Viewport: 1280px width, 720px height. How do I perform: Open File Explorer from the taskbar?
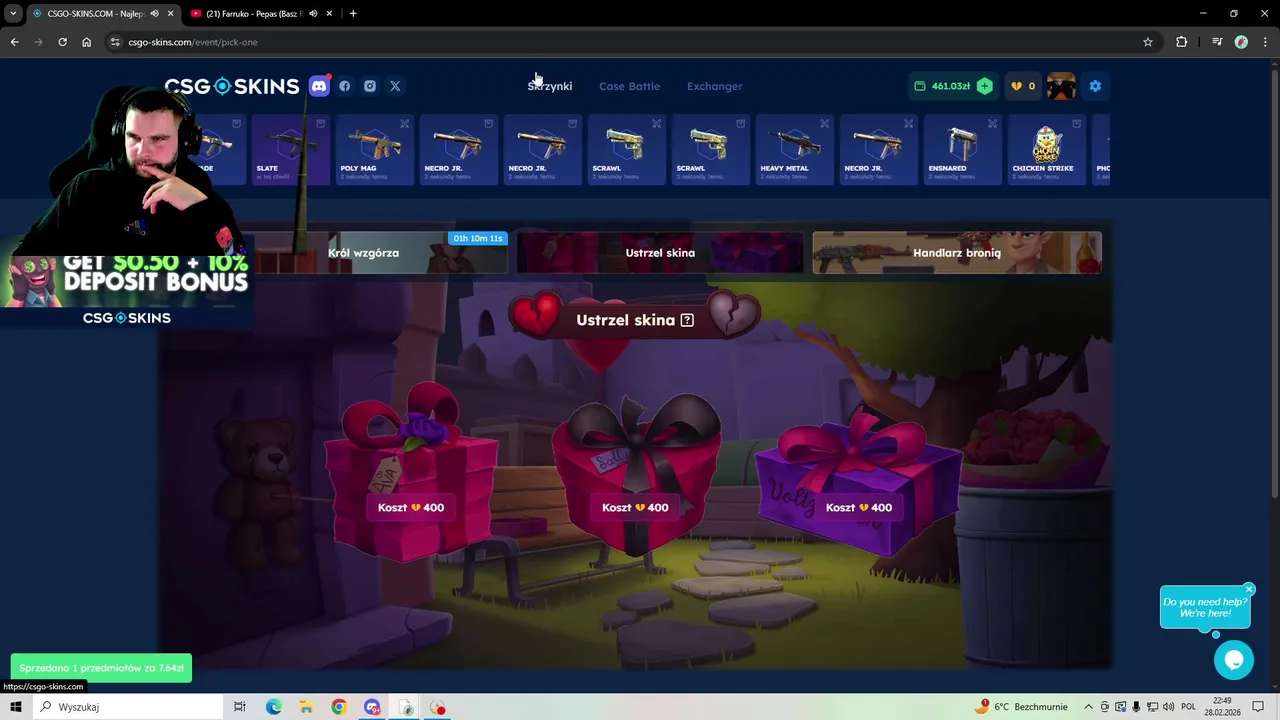[x=306, y=707]
